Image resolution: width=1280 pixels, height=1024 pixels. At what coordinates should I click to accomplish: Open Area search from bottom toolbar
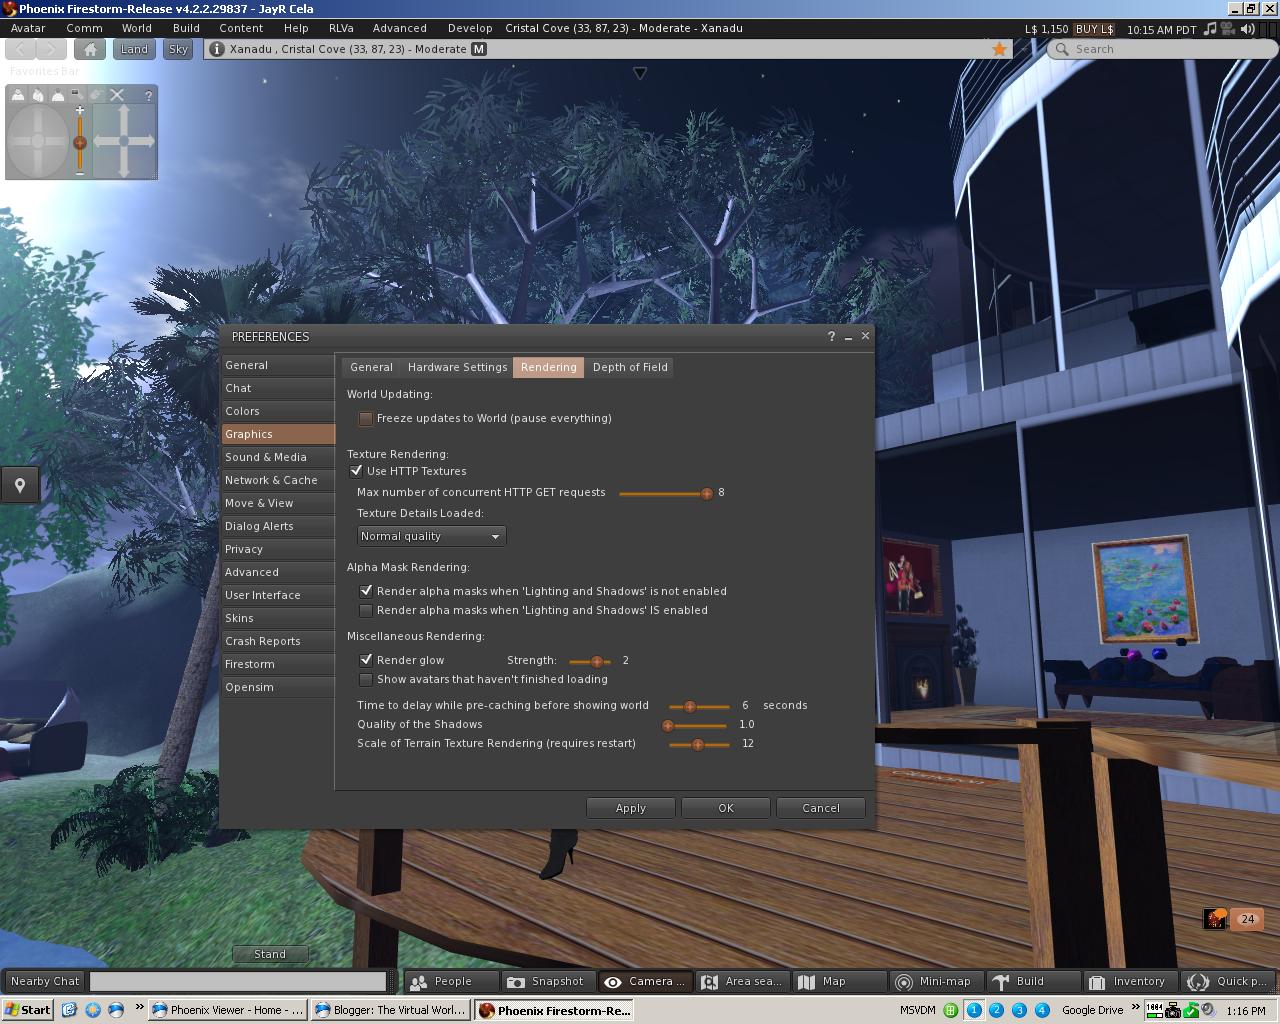(x=741, y=982)
